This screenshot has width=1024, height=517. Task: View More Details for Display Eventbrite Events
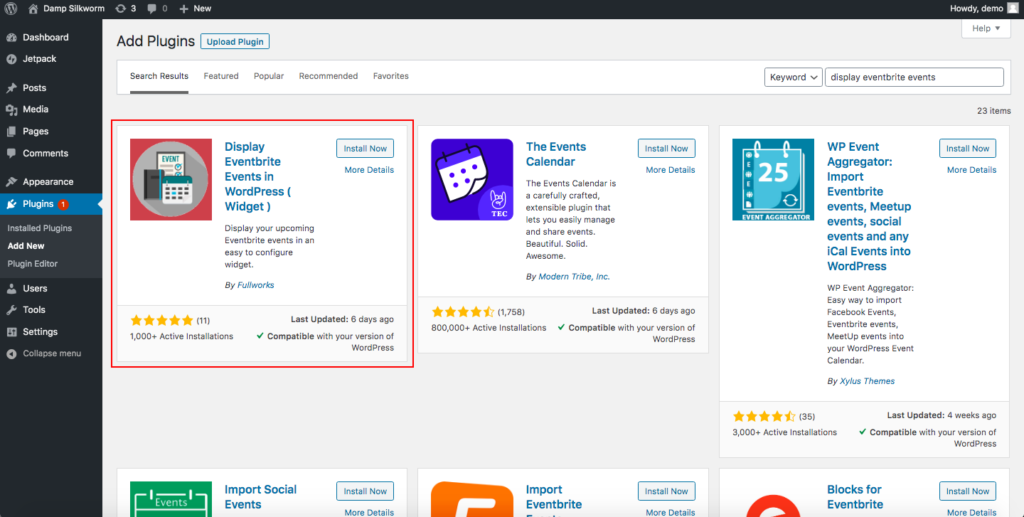[x=369, y=170]
